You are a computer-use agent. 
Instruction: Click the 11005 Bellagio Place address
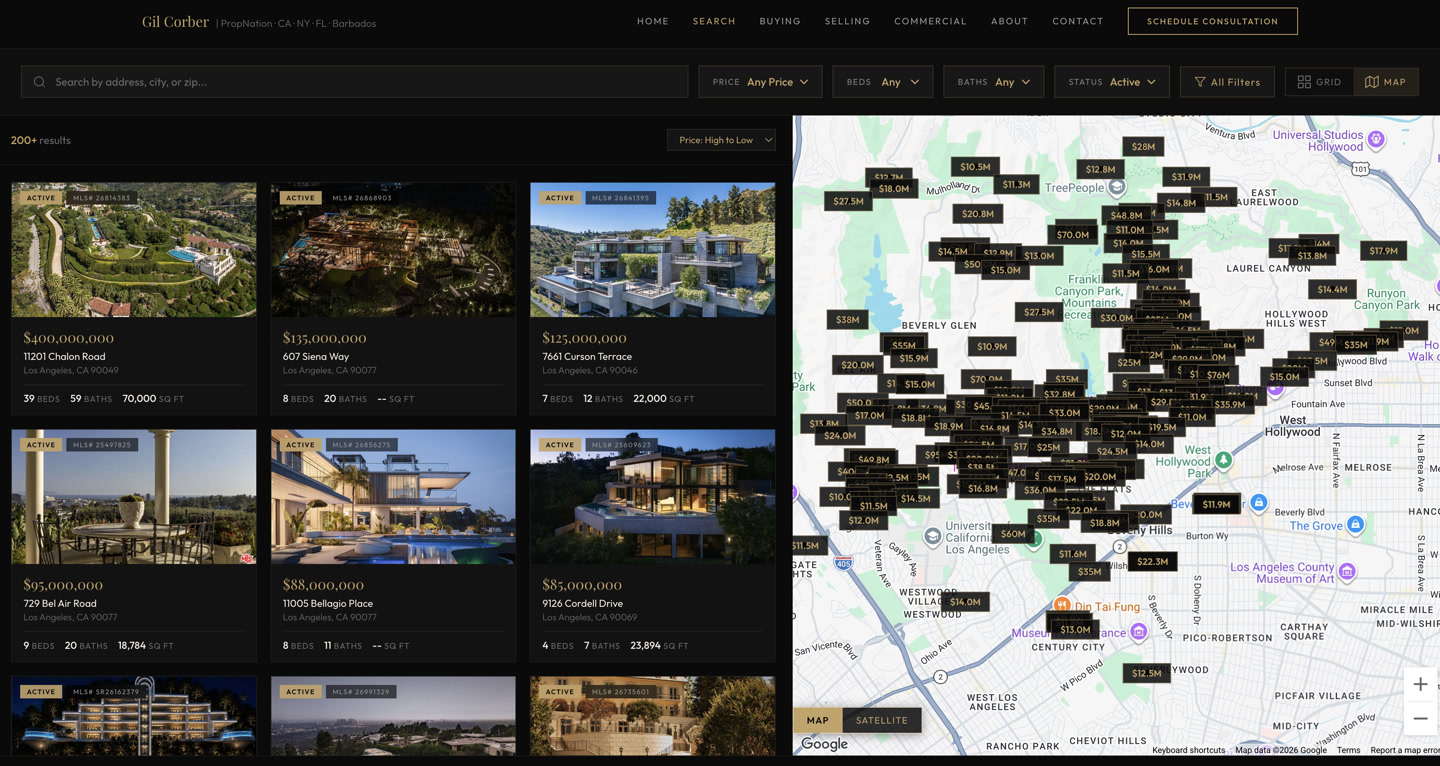tap(328, 603)
